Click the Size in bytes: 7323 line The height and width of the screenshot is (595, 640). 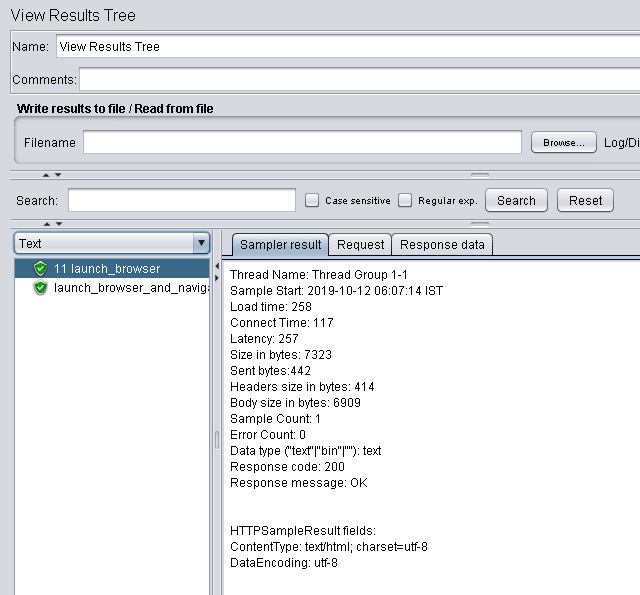281,355
